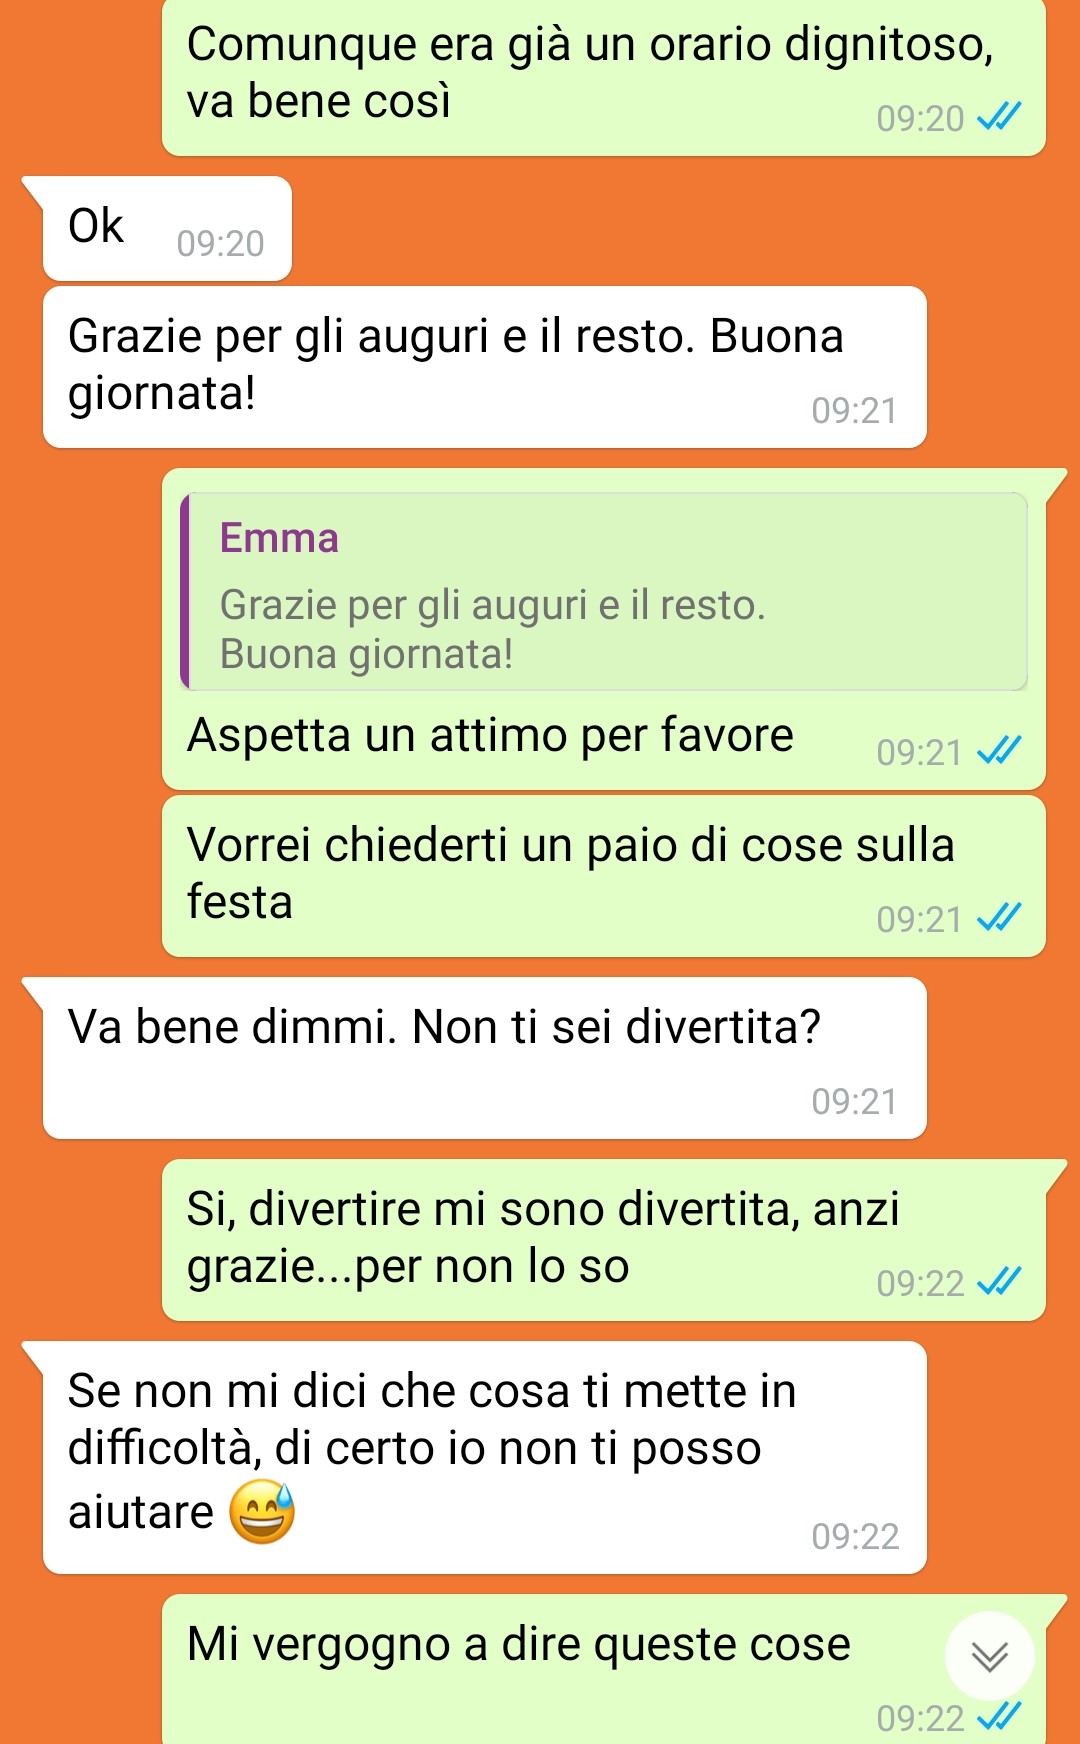
Task: Open quoted Emma reply preview
Action: coord(604,591)
